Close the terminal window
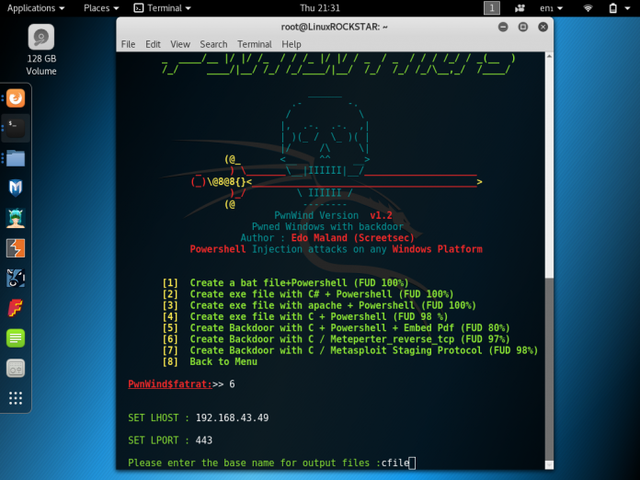This screenshot has height=480, width=640. (x=543, y=27)
